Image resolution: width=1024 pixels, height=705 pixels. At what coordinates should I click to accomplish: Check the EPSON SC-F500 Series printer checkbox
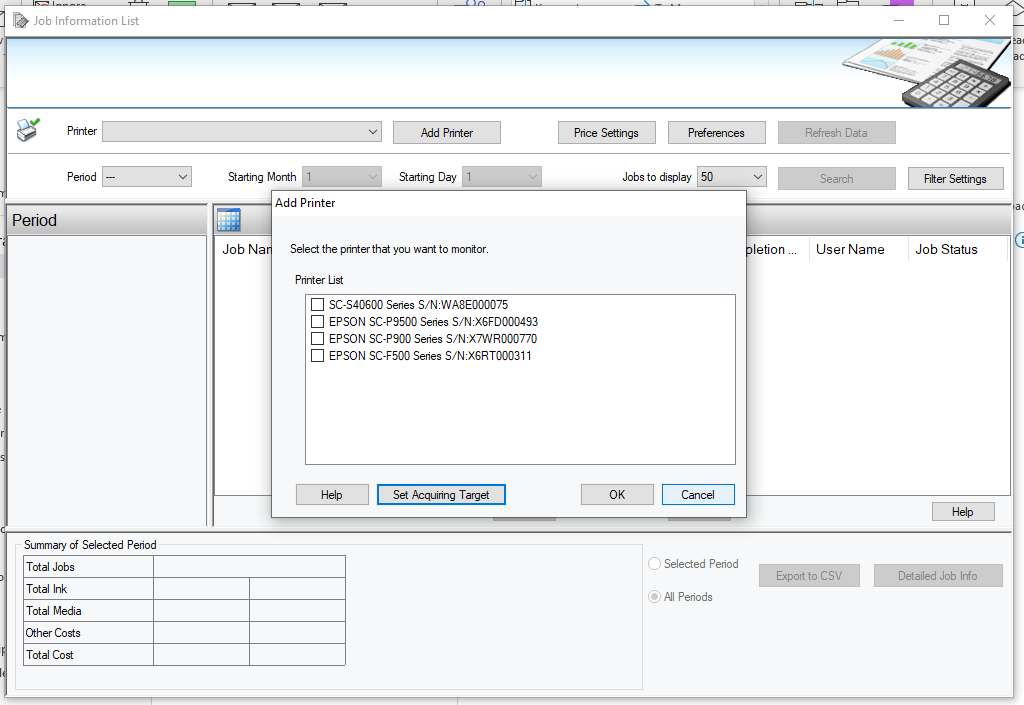click(317, 355)
